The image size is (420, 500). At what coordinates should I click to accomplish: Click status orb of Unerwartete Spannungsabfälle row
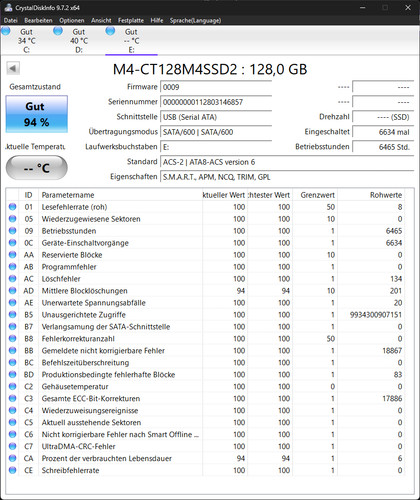(13, 303)
